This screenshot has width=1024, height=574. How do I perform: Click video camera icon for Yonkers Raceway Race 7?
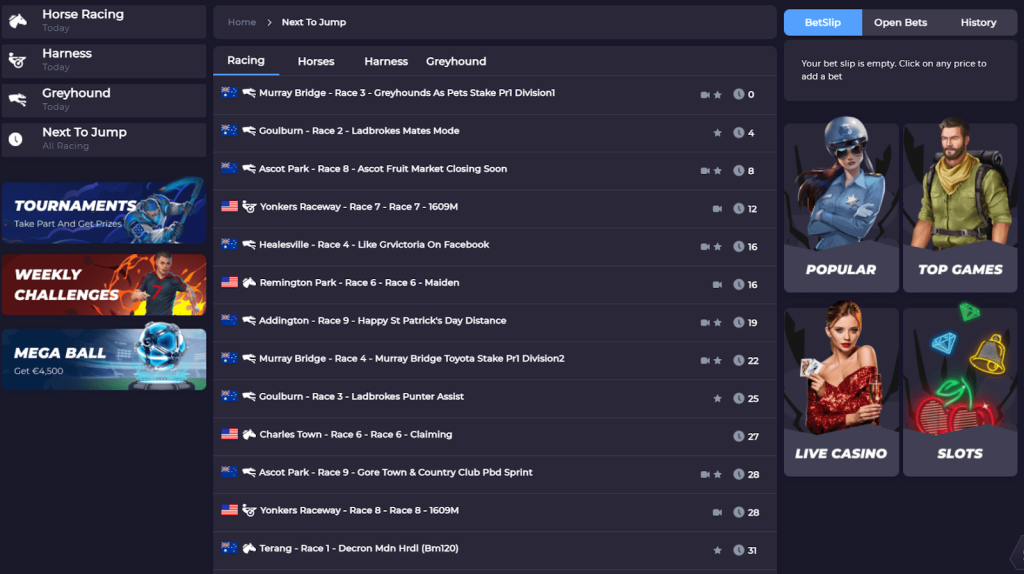pos(717,209)
